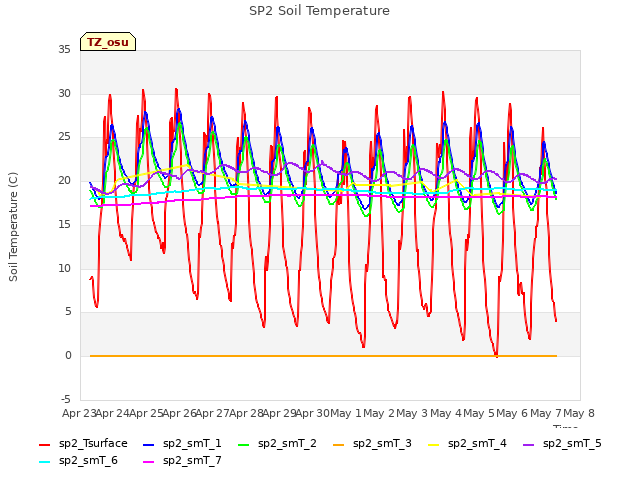Click the blue sp2_smT_1 legend swatch
Image resolution: width=640 pixels, height=480 pixels.
pyautogui.click(x=149, y=444)
